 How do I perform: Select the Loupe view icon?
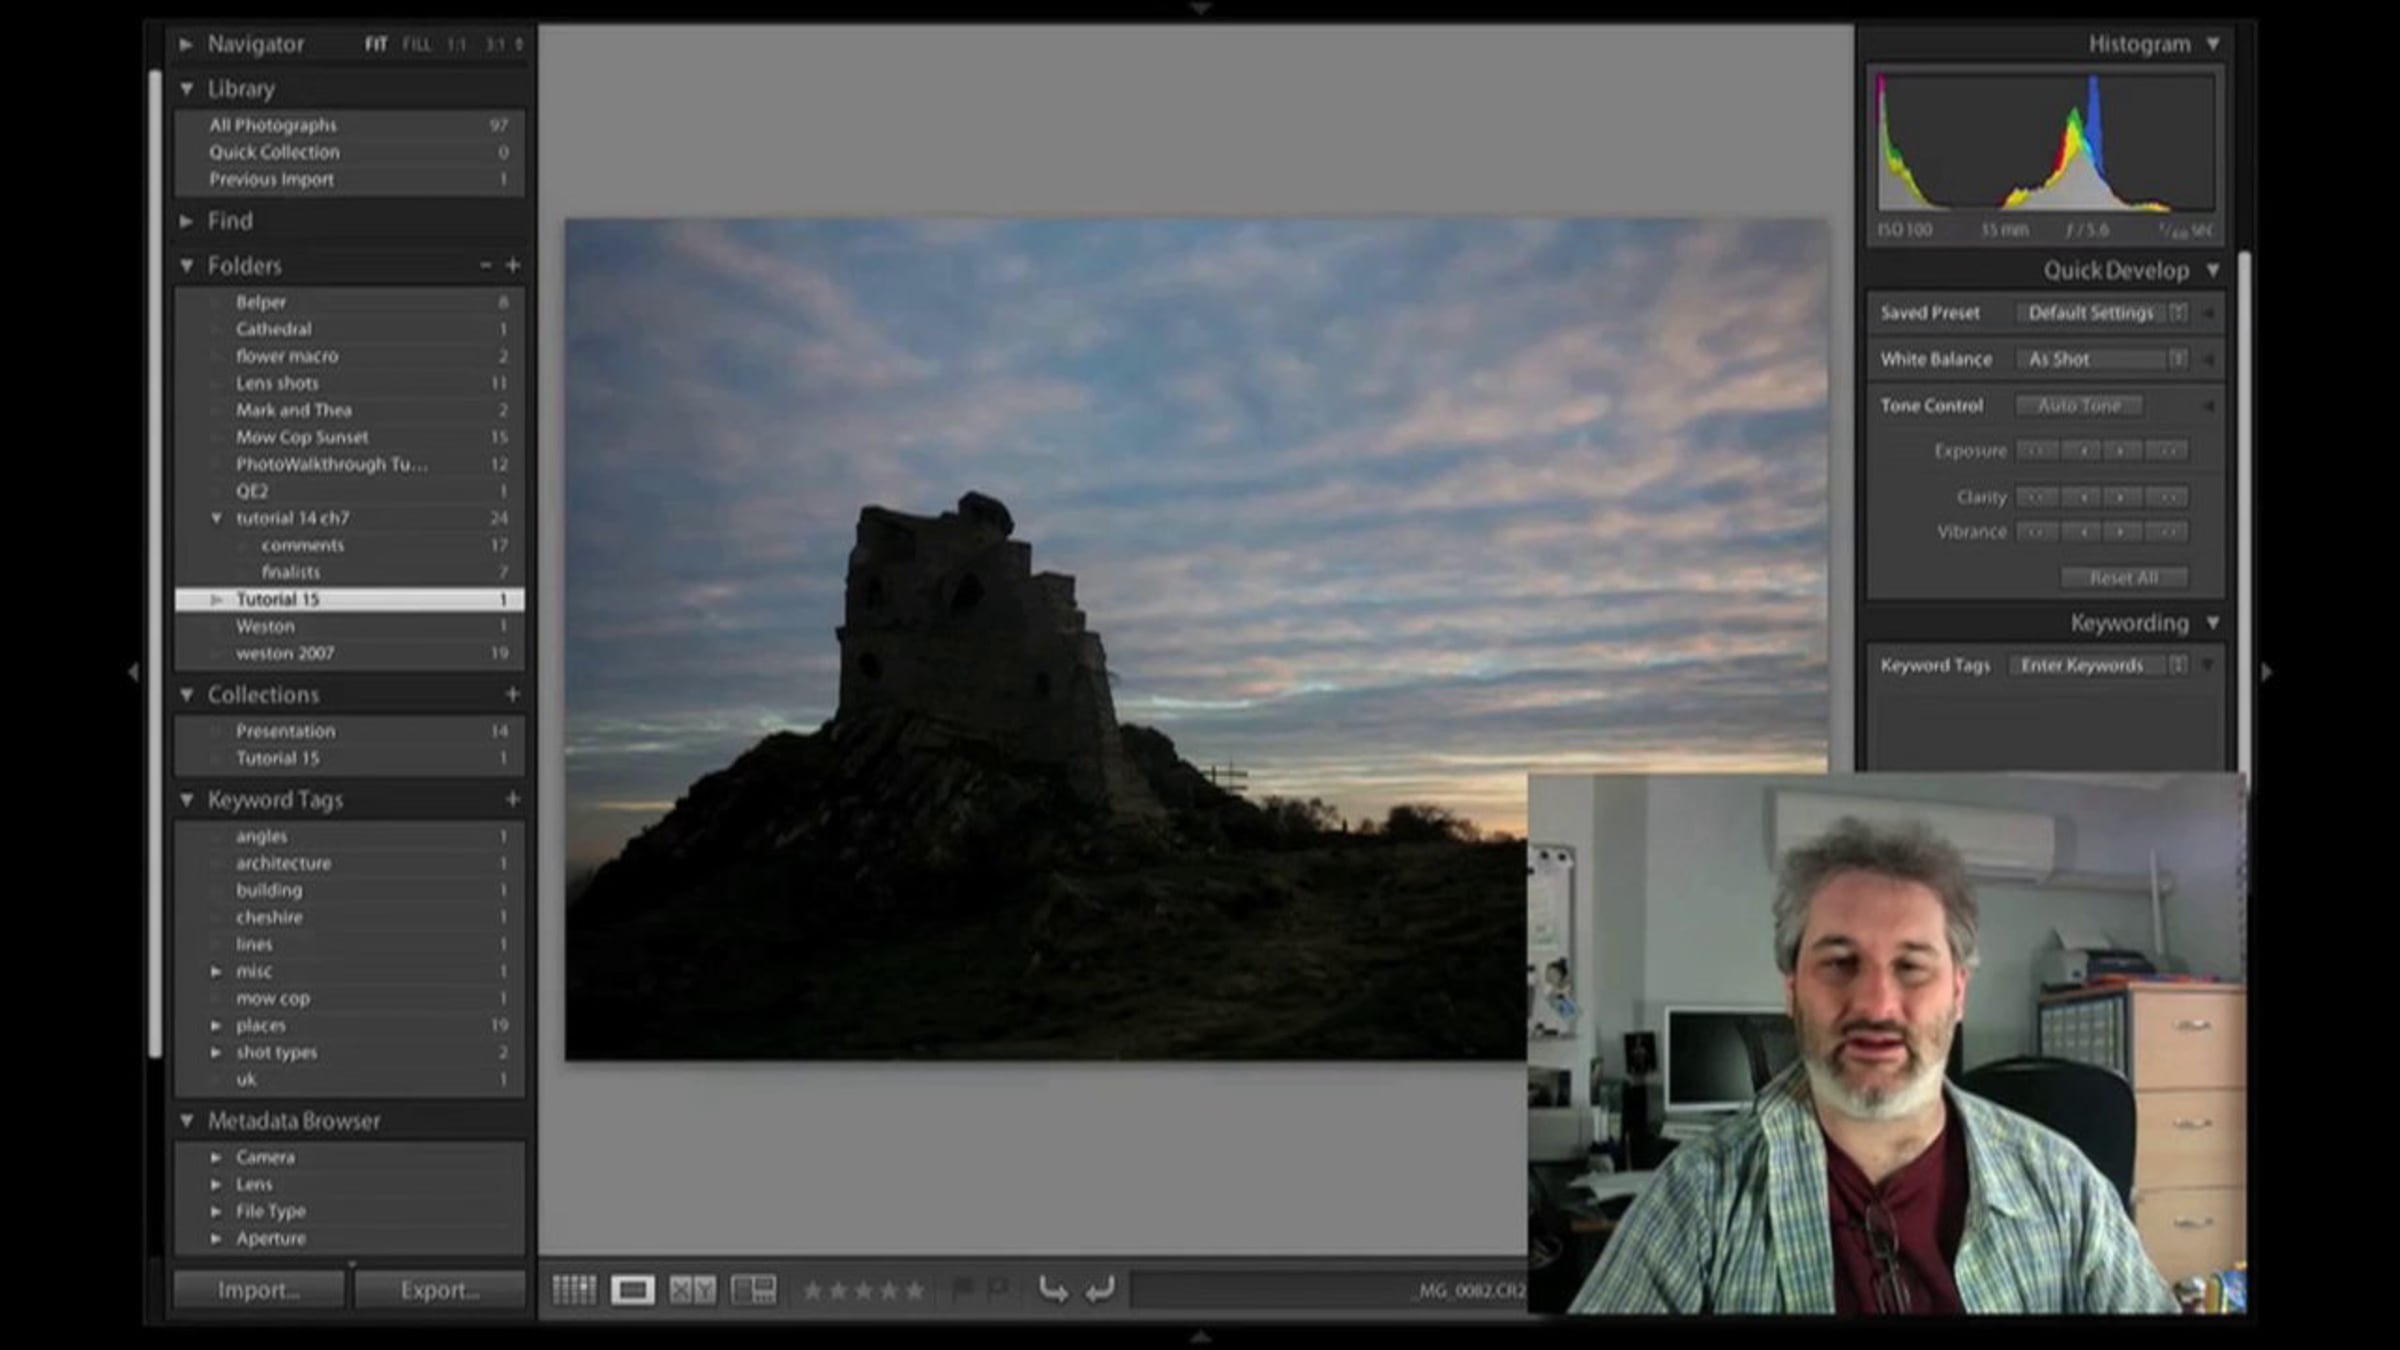tap(633, 1290)
